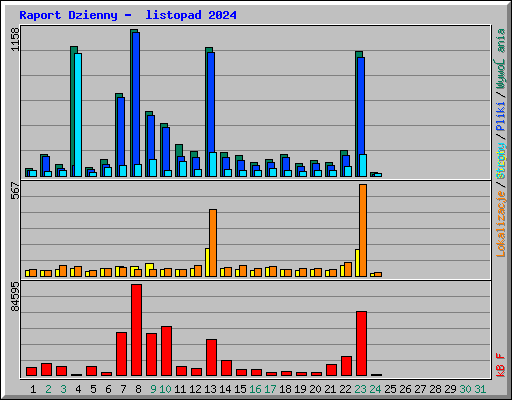The width and height of the screenshot is (512, 400).
Task: Click the day 11 axis label
Action: point(180,389)
